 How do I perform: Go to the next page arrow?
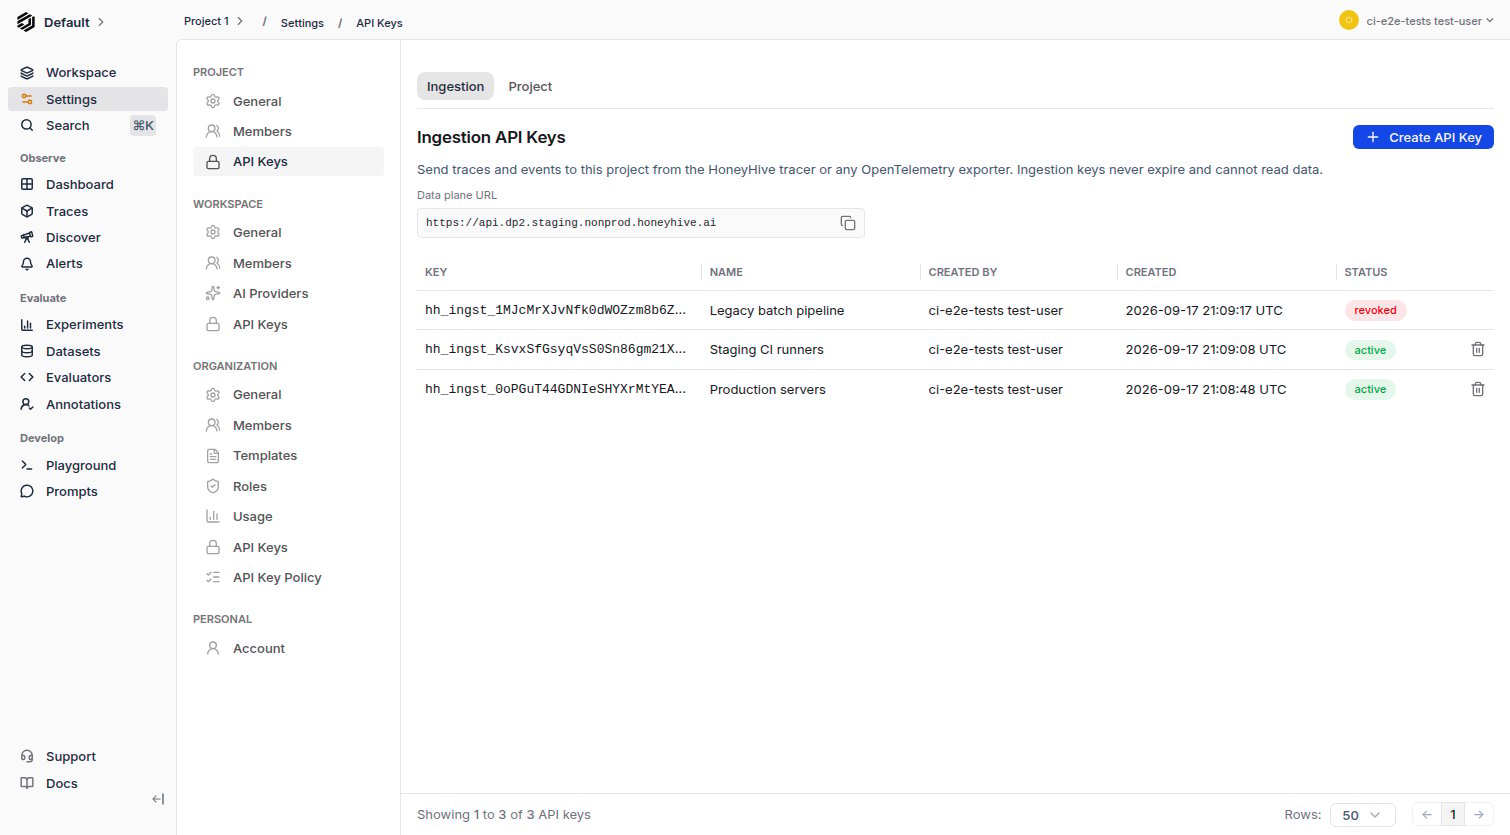[1479, 815]
